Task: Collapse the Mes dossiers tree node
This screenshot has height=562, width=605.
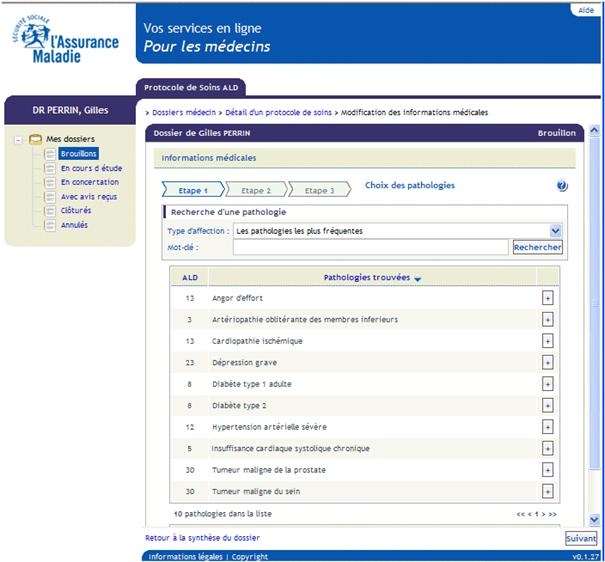Action: point(19,139)
